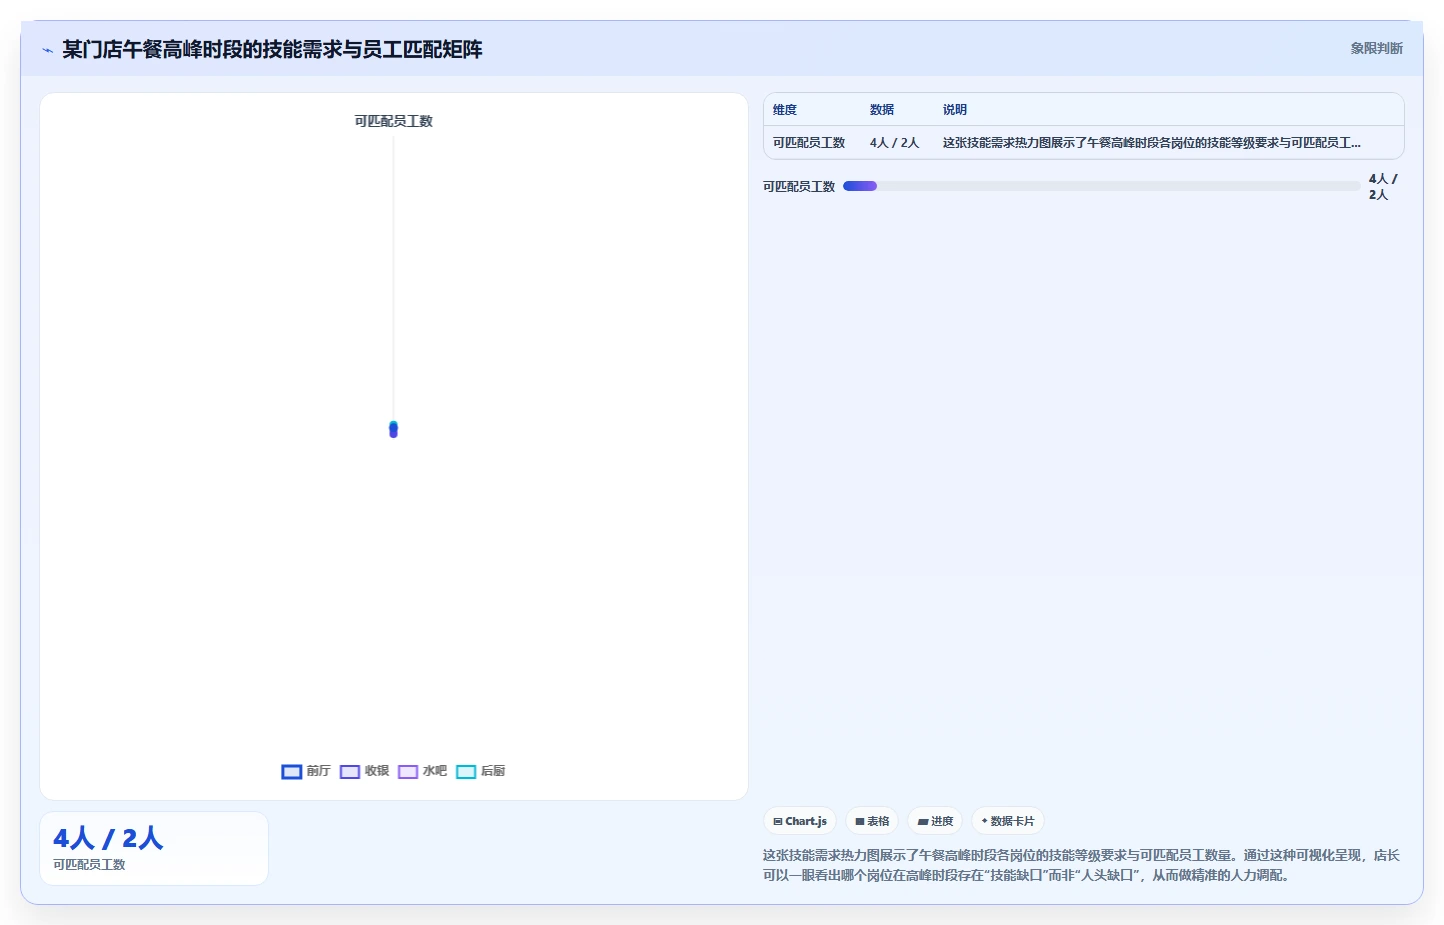Click the 4人 / 2人 progress value

[1383, 187]
